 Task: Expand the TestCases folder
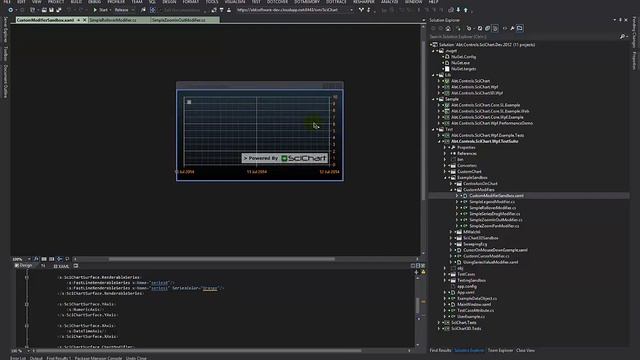coord(445,274)
